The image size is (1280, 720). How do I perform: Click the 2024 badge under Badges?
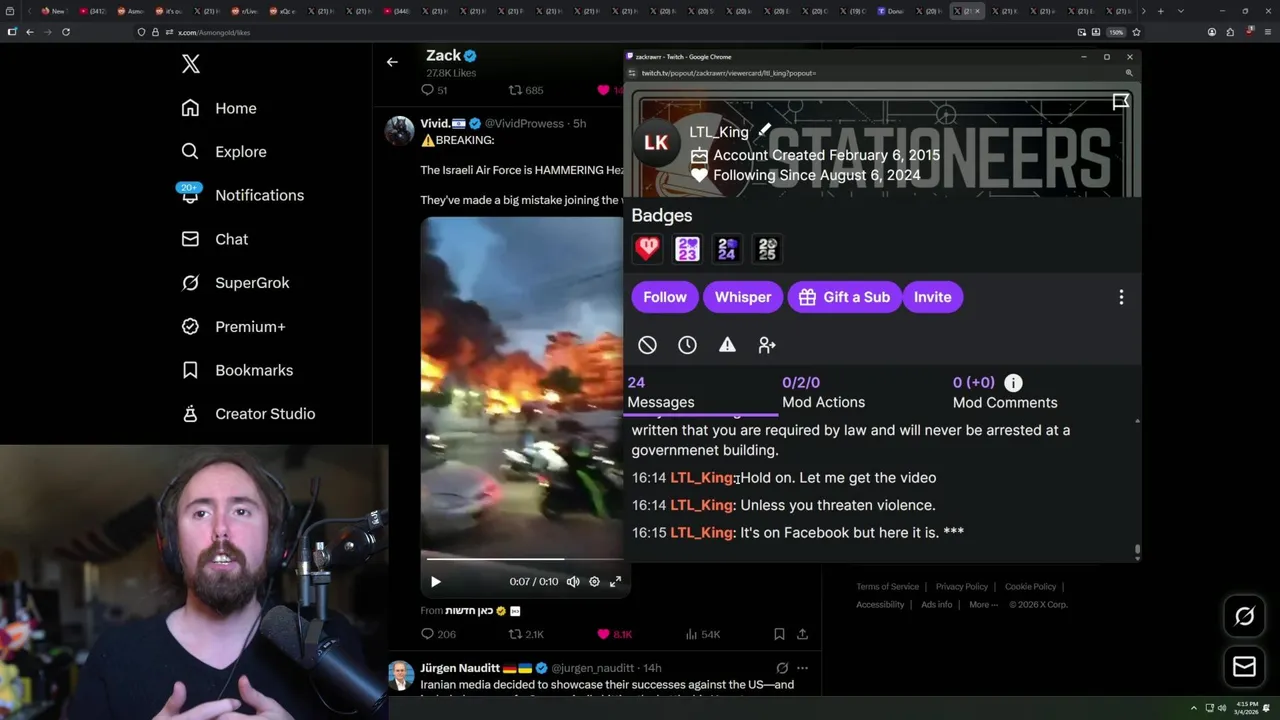click(727, 249)
